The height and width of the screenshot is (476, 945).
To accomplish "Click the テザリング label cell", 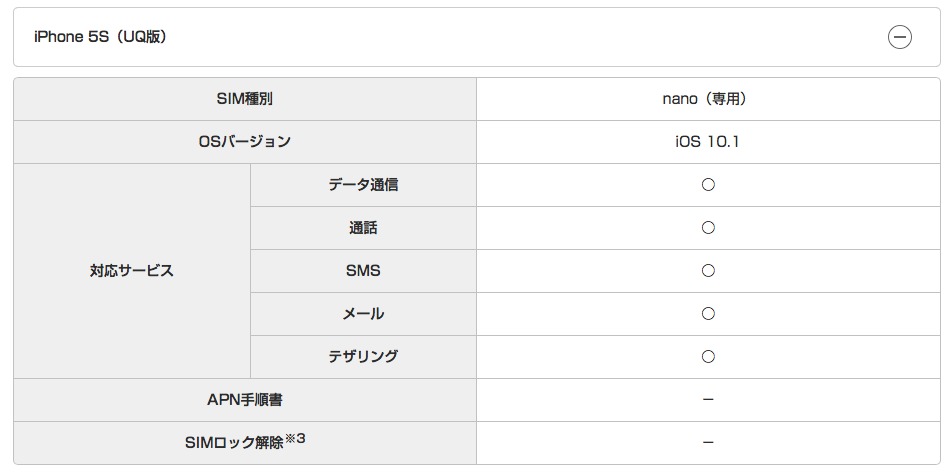I will [x=363, y=357].
